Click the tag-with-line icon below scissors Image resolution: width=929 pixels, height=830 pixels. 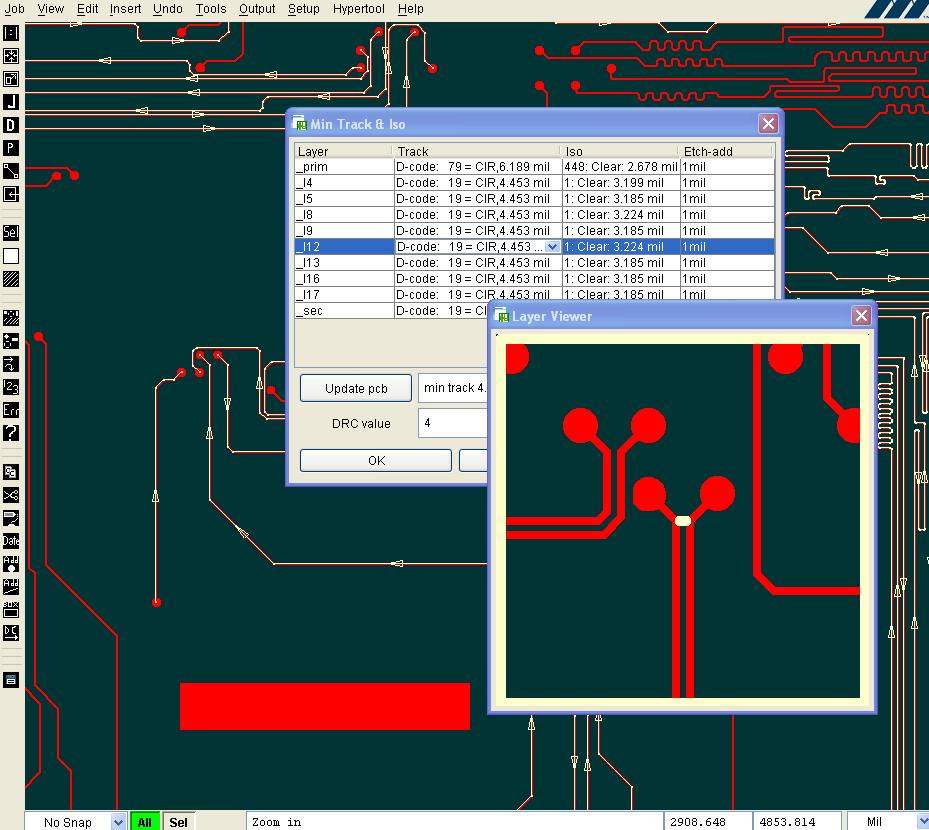pyautogui.click(x=11, y=518)
